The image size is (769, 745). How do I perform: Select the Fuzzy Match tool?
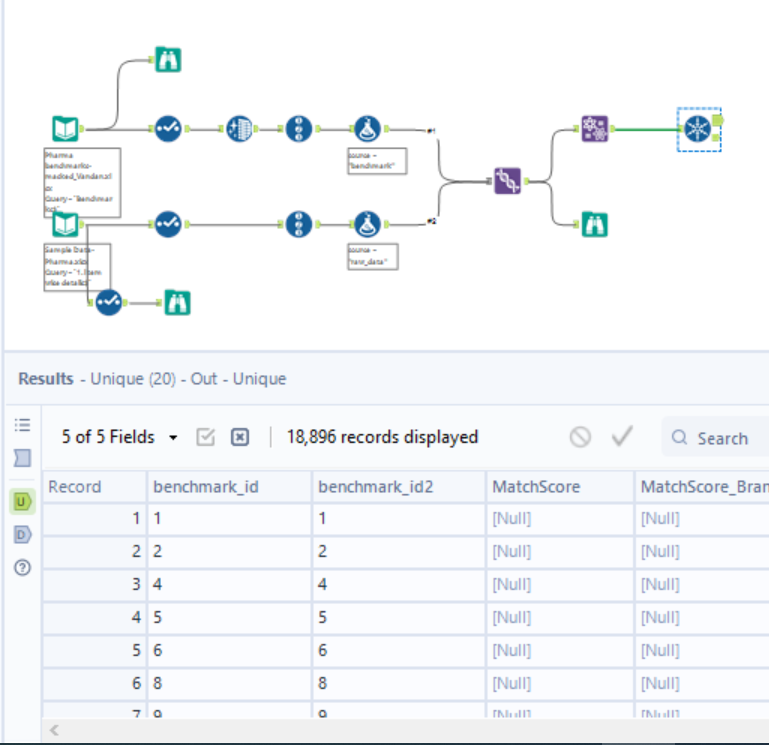(x=508, y=181)
